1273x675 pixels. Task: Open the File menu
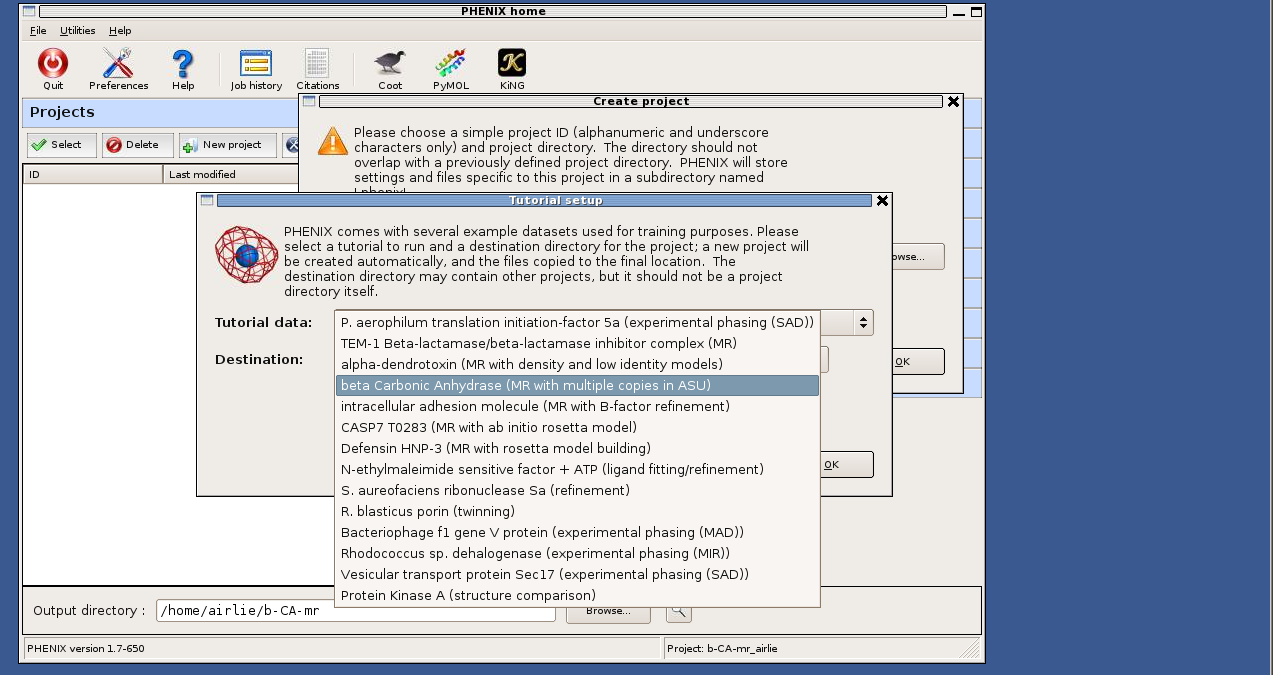38,31
